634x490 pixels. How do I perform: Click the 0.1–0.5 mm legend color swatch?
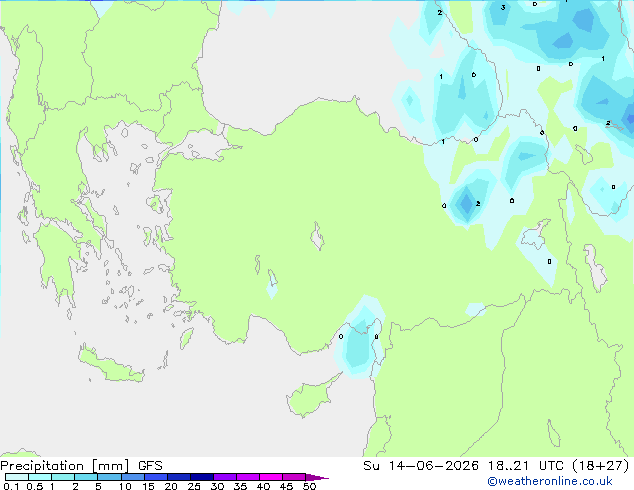[17, 477]
